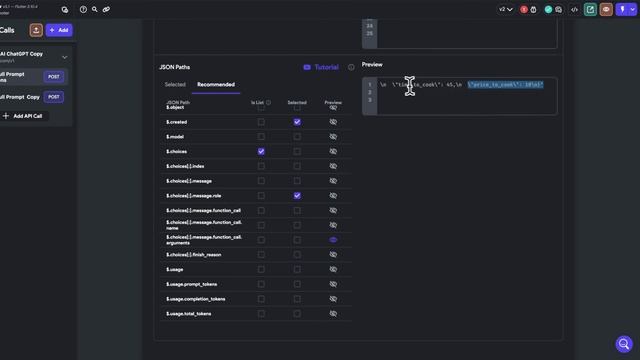Click the orange preview eye button
The width and height of the screenshot is (640, 360).
[x=606, y=9]
